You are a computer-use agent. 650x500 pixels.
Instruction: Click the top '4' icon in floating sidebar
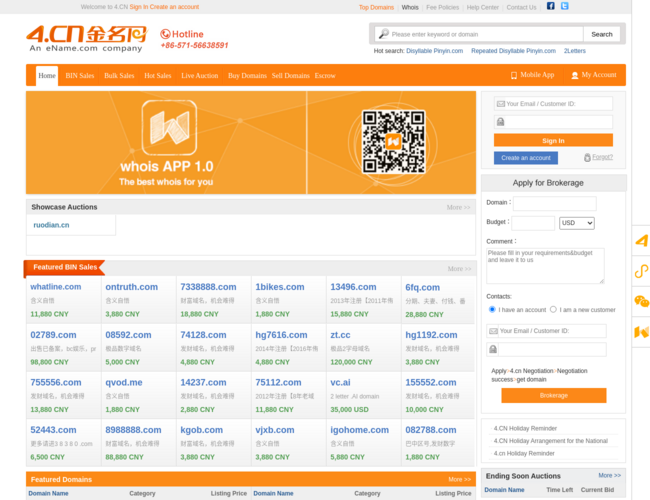pos(641,241)
